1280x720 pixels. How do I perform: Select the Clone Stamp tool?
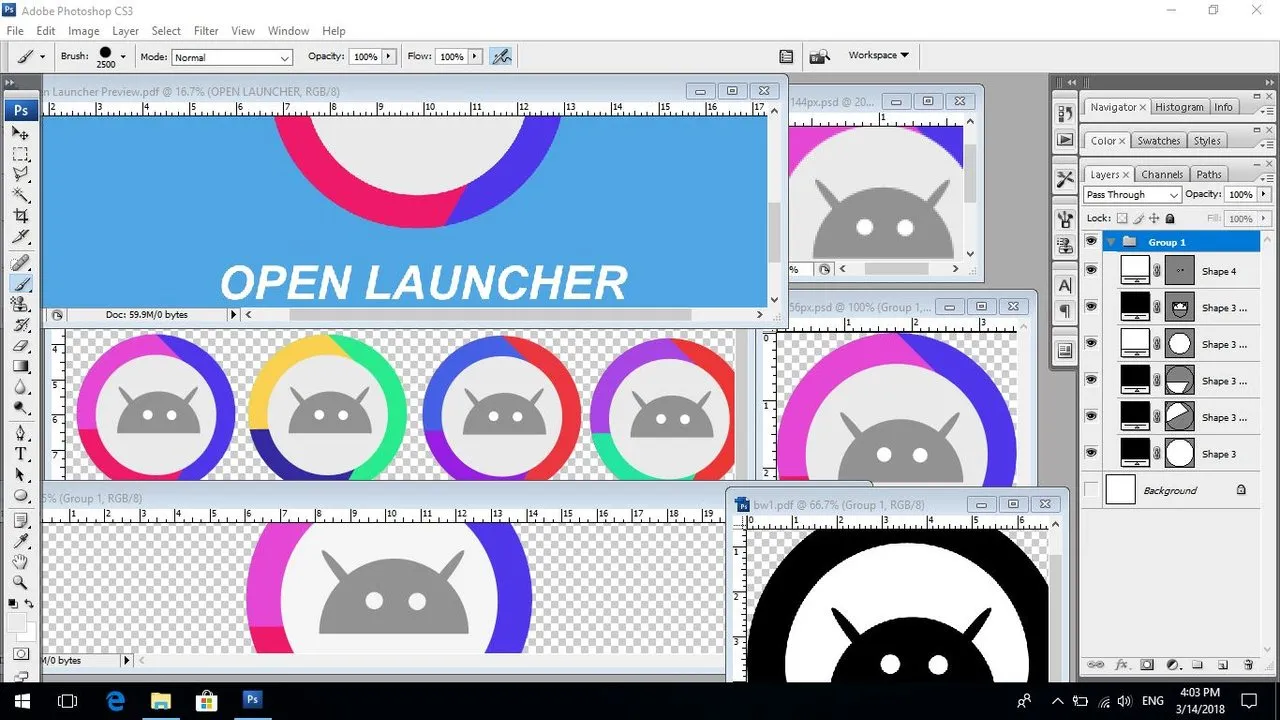point(20,305)
